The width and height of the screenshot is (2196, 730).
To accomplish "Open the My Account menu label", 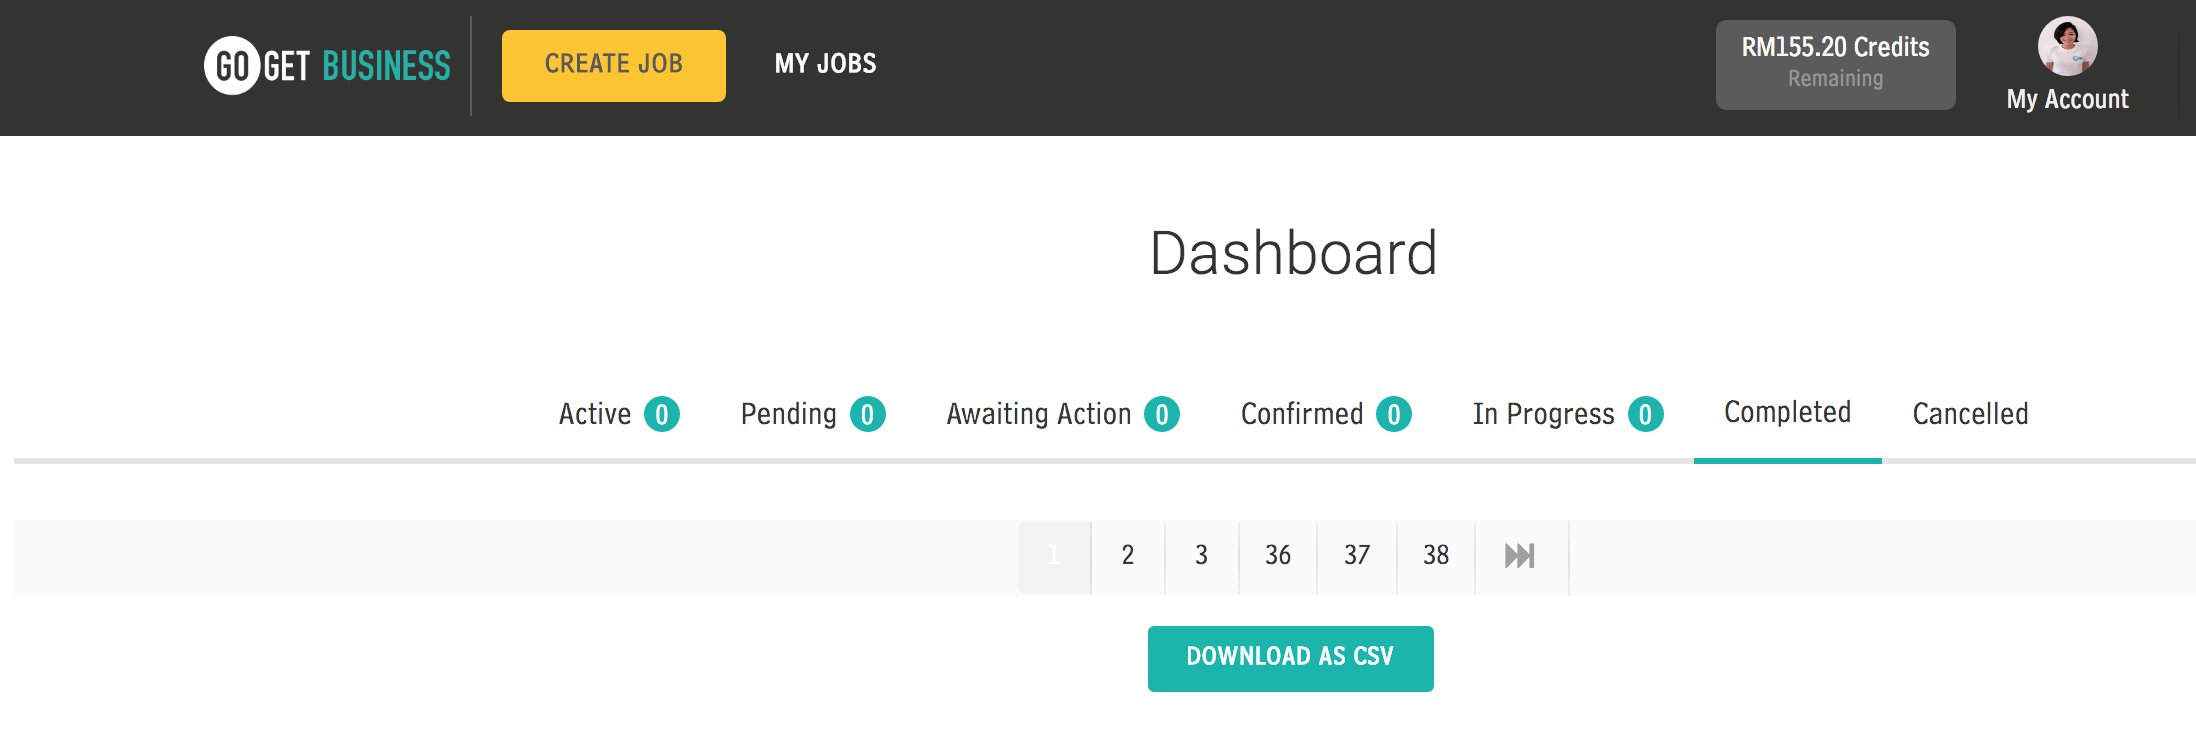I will (2067, 99).
